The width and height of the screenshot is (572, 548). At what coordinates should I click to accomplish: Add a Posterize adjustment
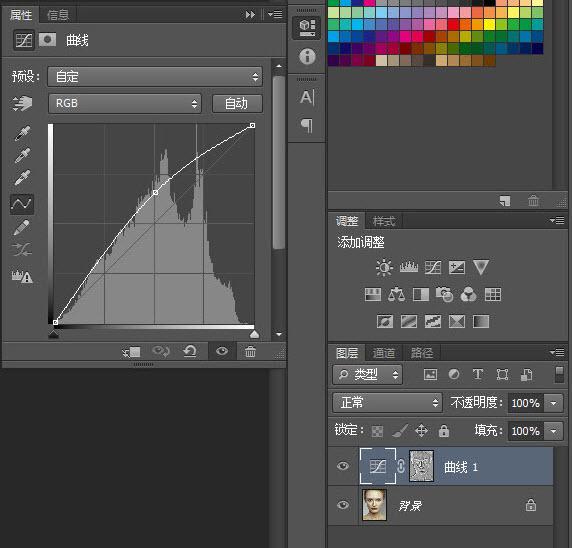pos(409,321)
